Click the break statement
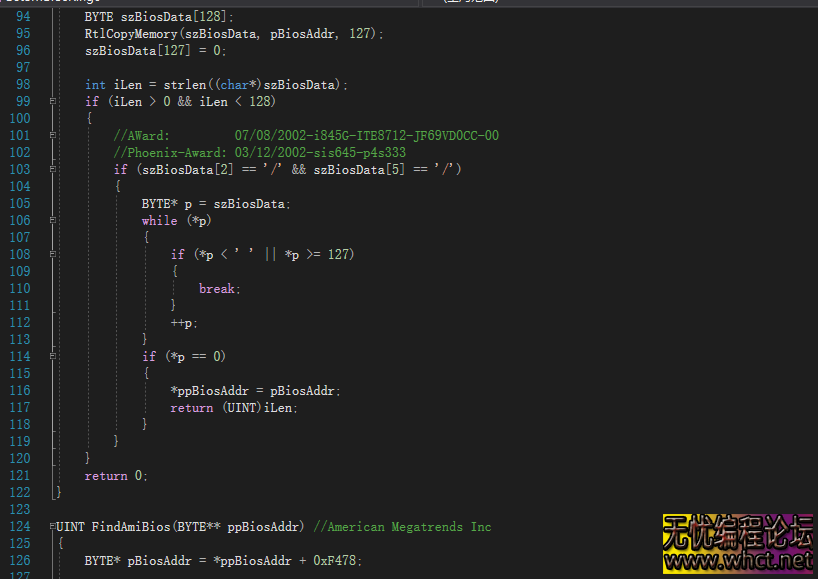 [x=217, y=289]
